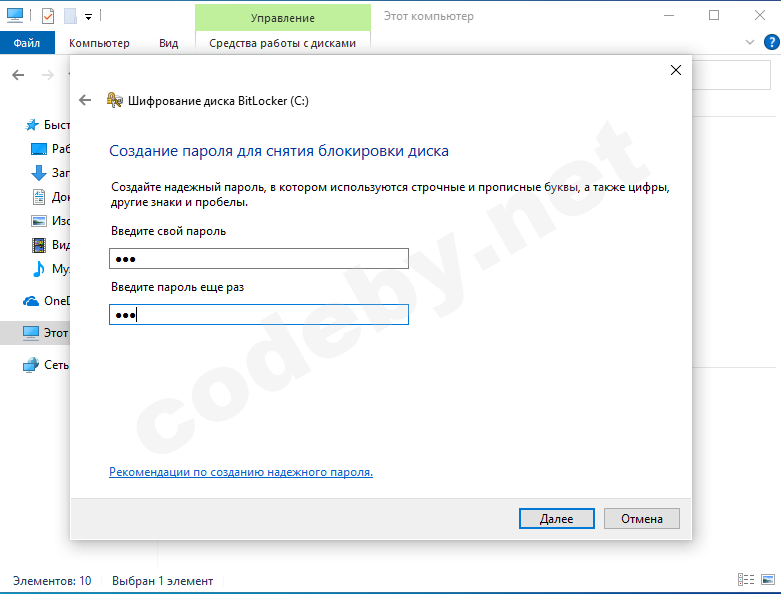Viewport: 781px width, 594px height.
Task: Select Сеть in sidebar
Action: 45,365
